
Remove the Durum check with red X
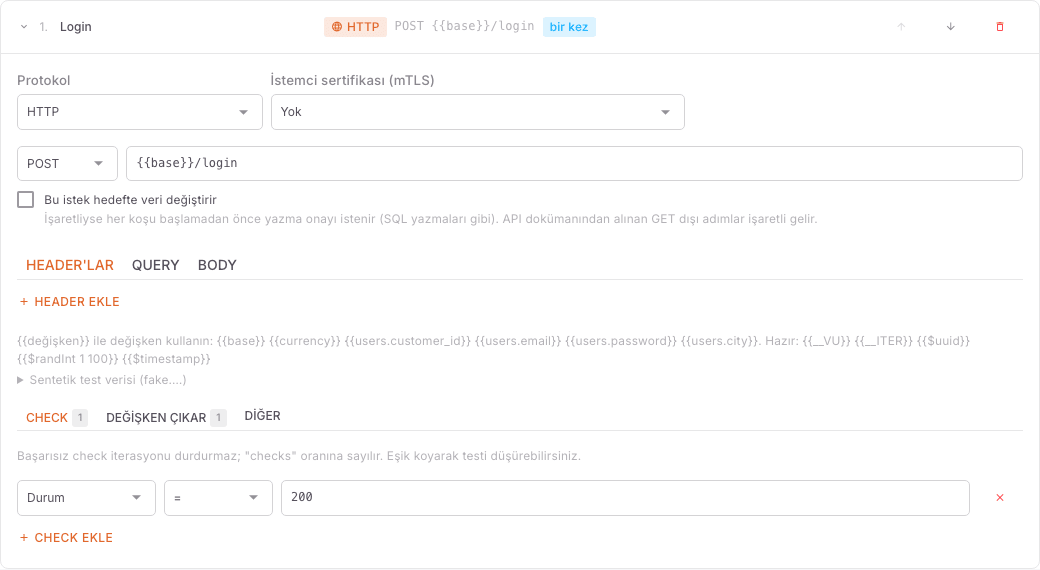coord(1000,498)
